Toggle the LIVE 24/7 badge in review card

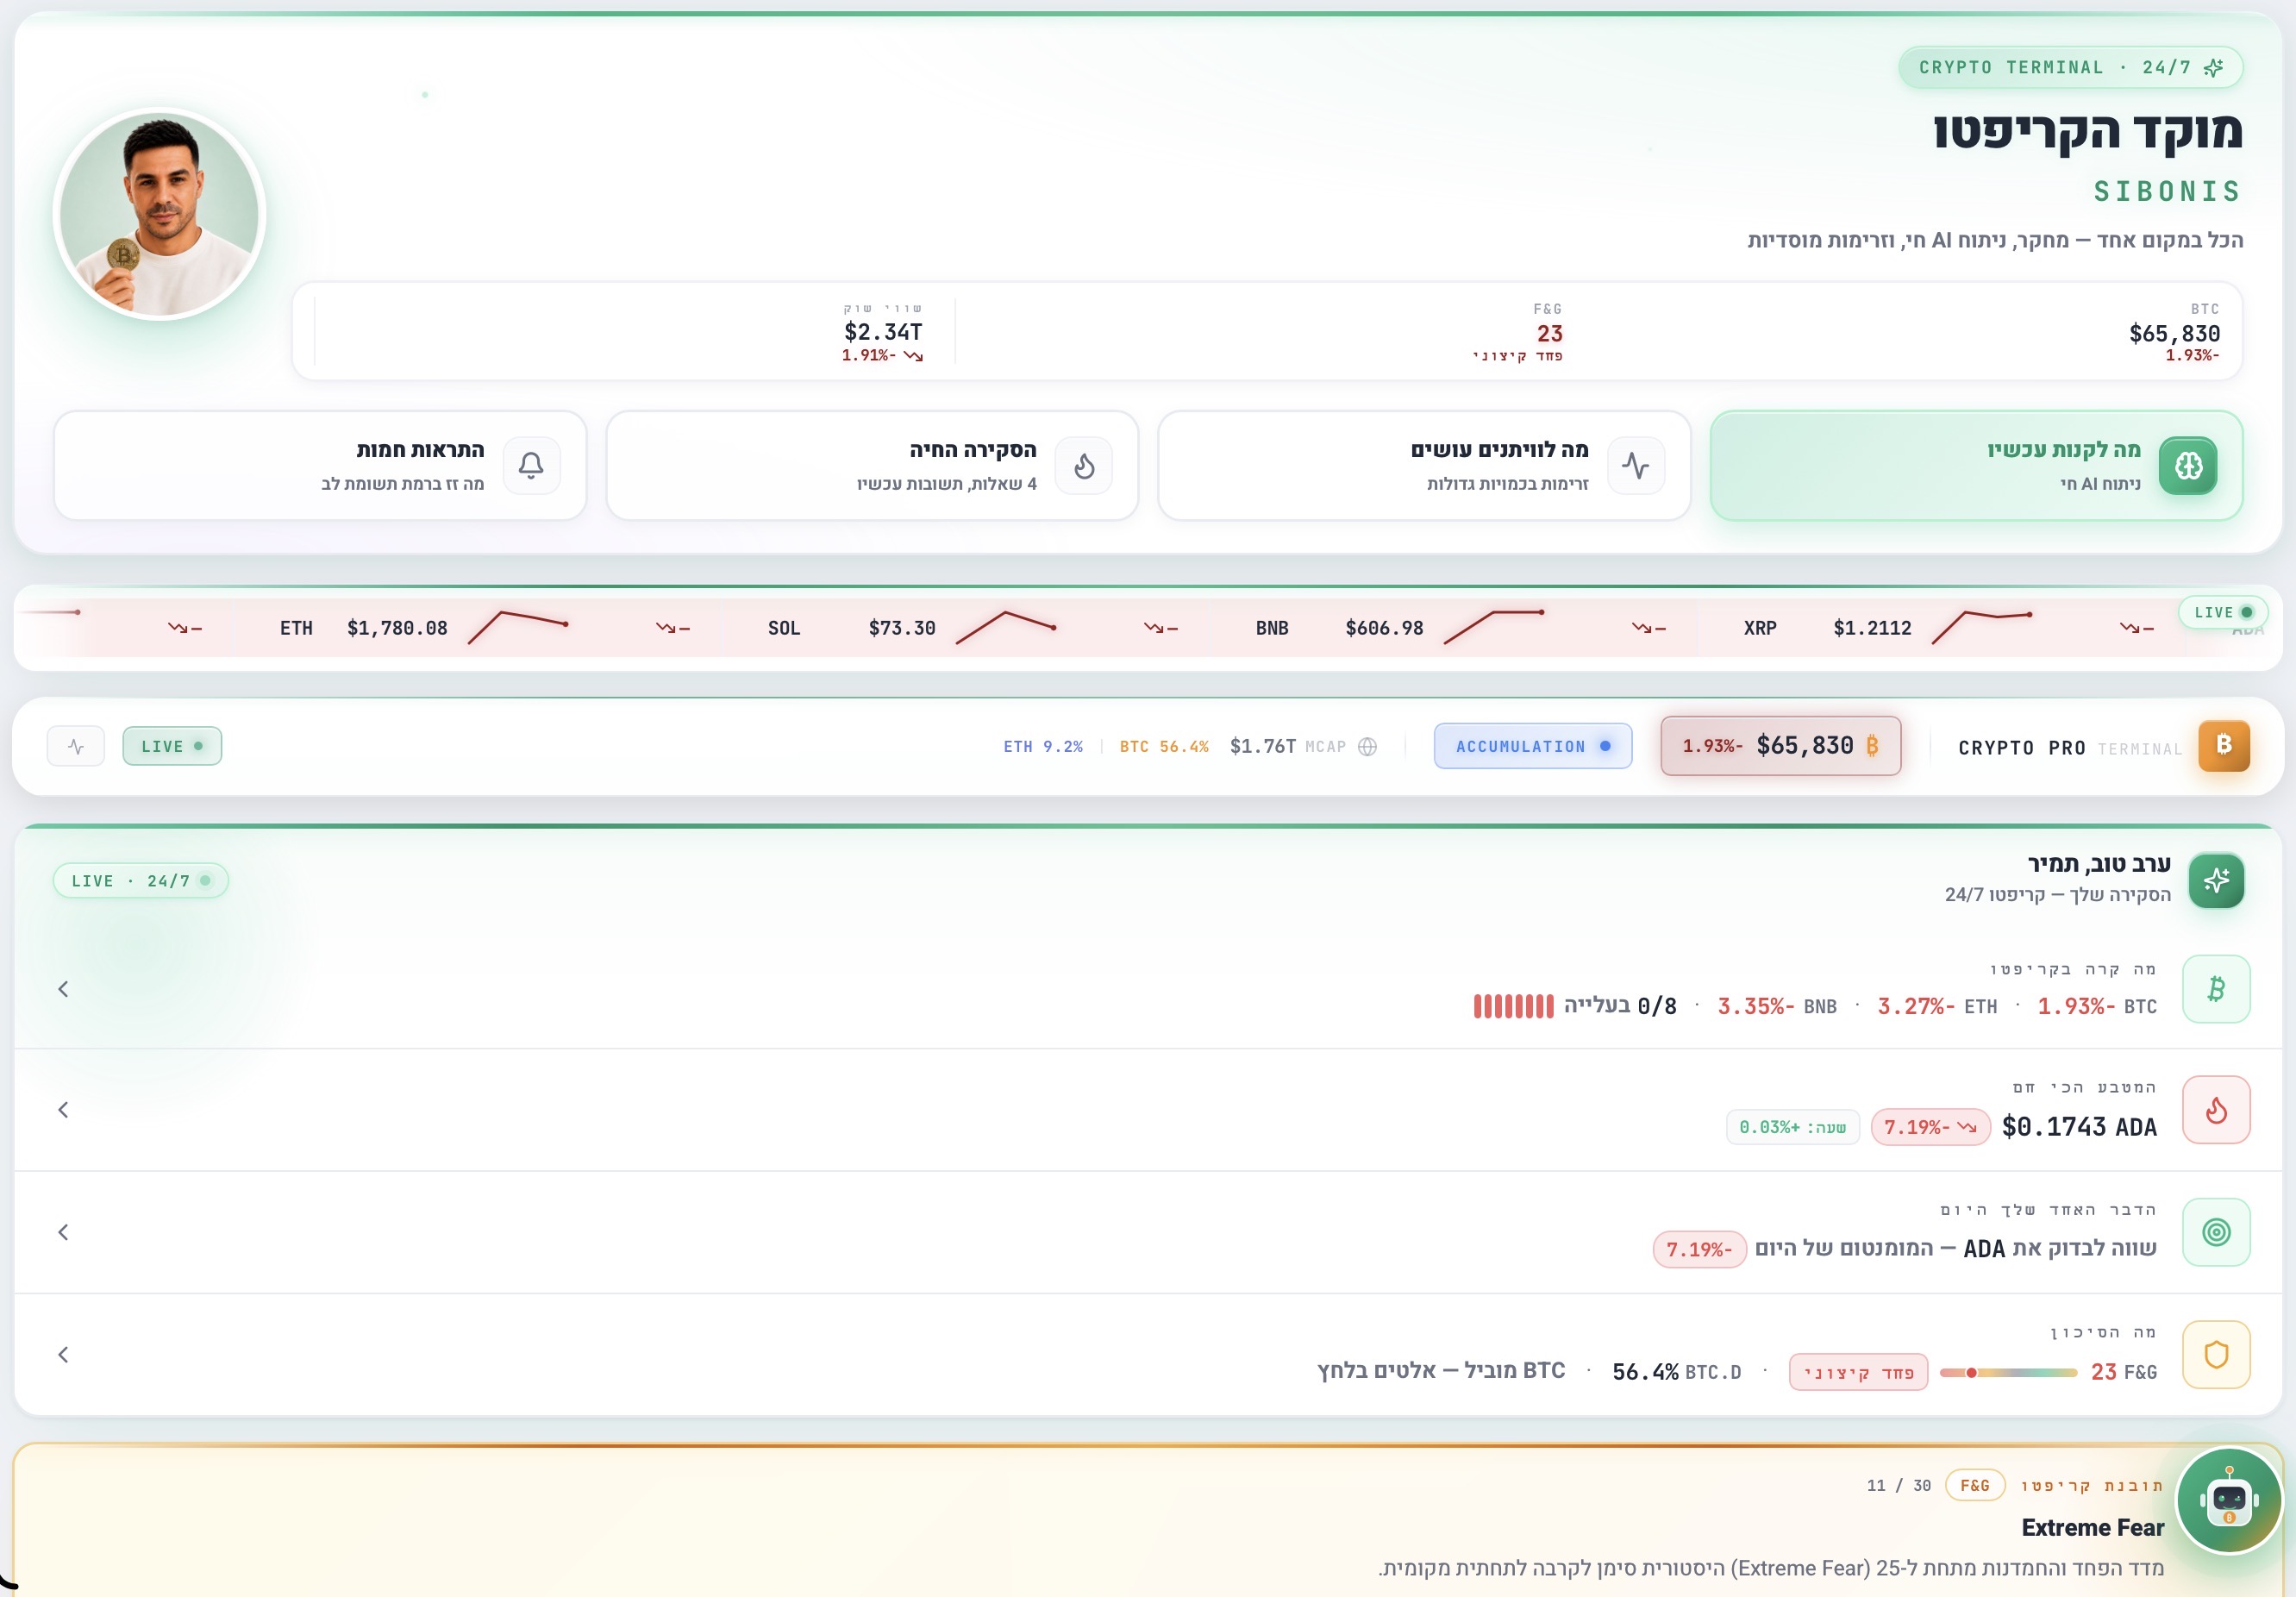pyautogui.click(x=141, y=881)
